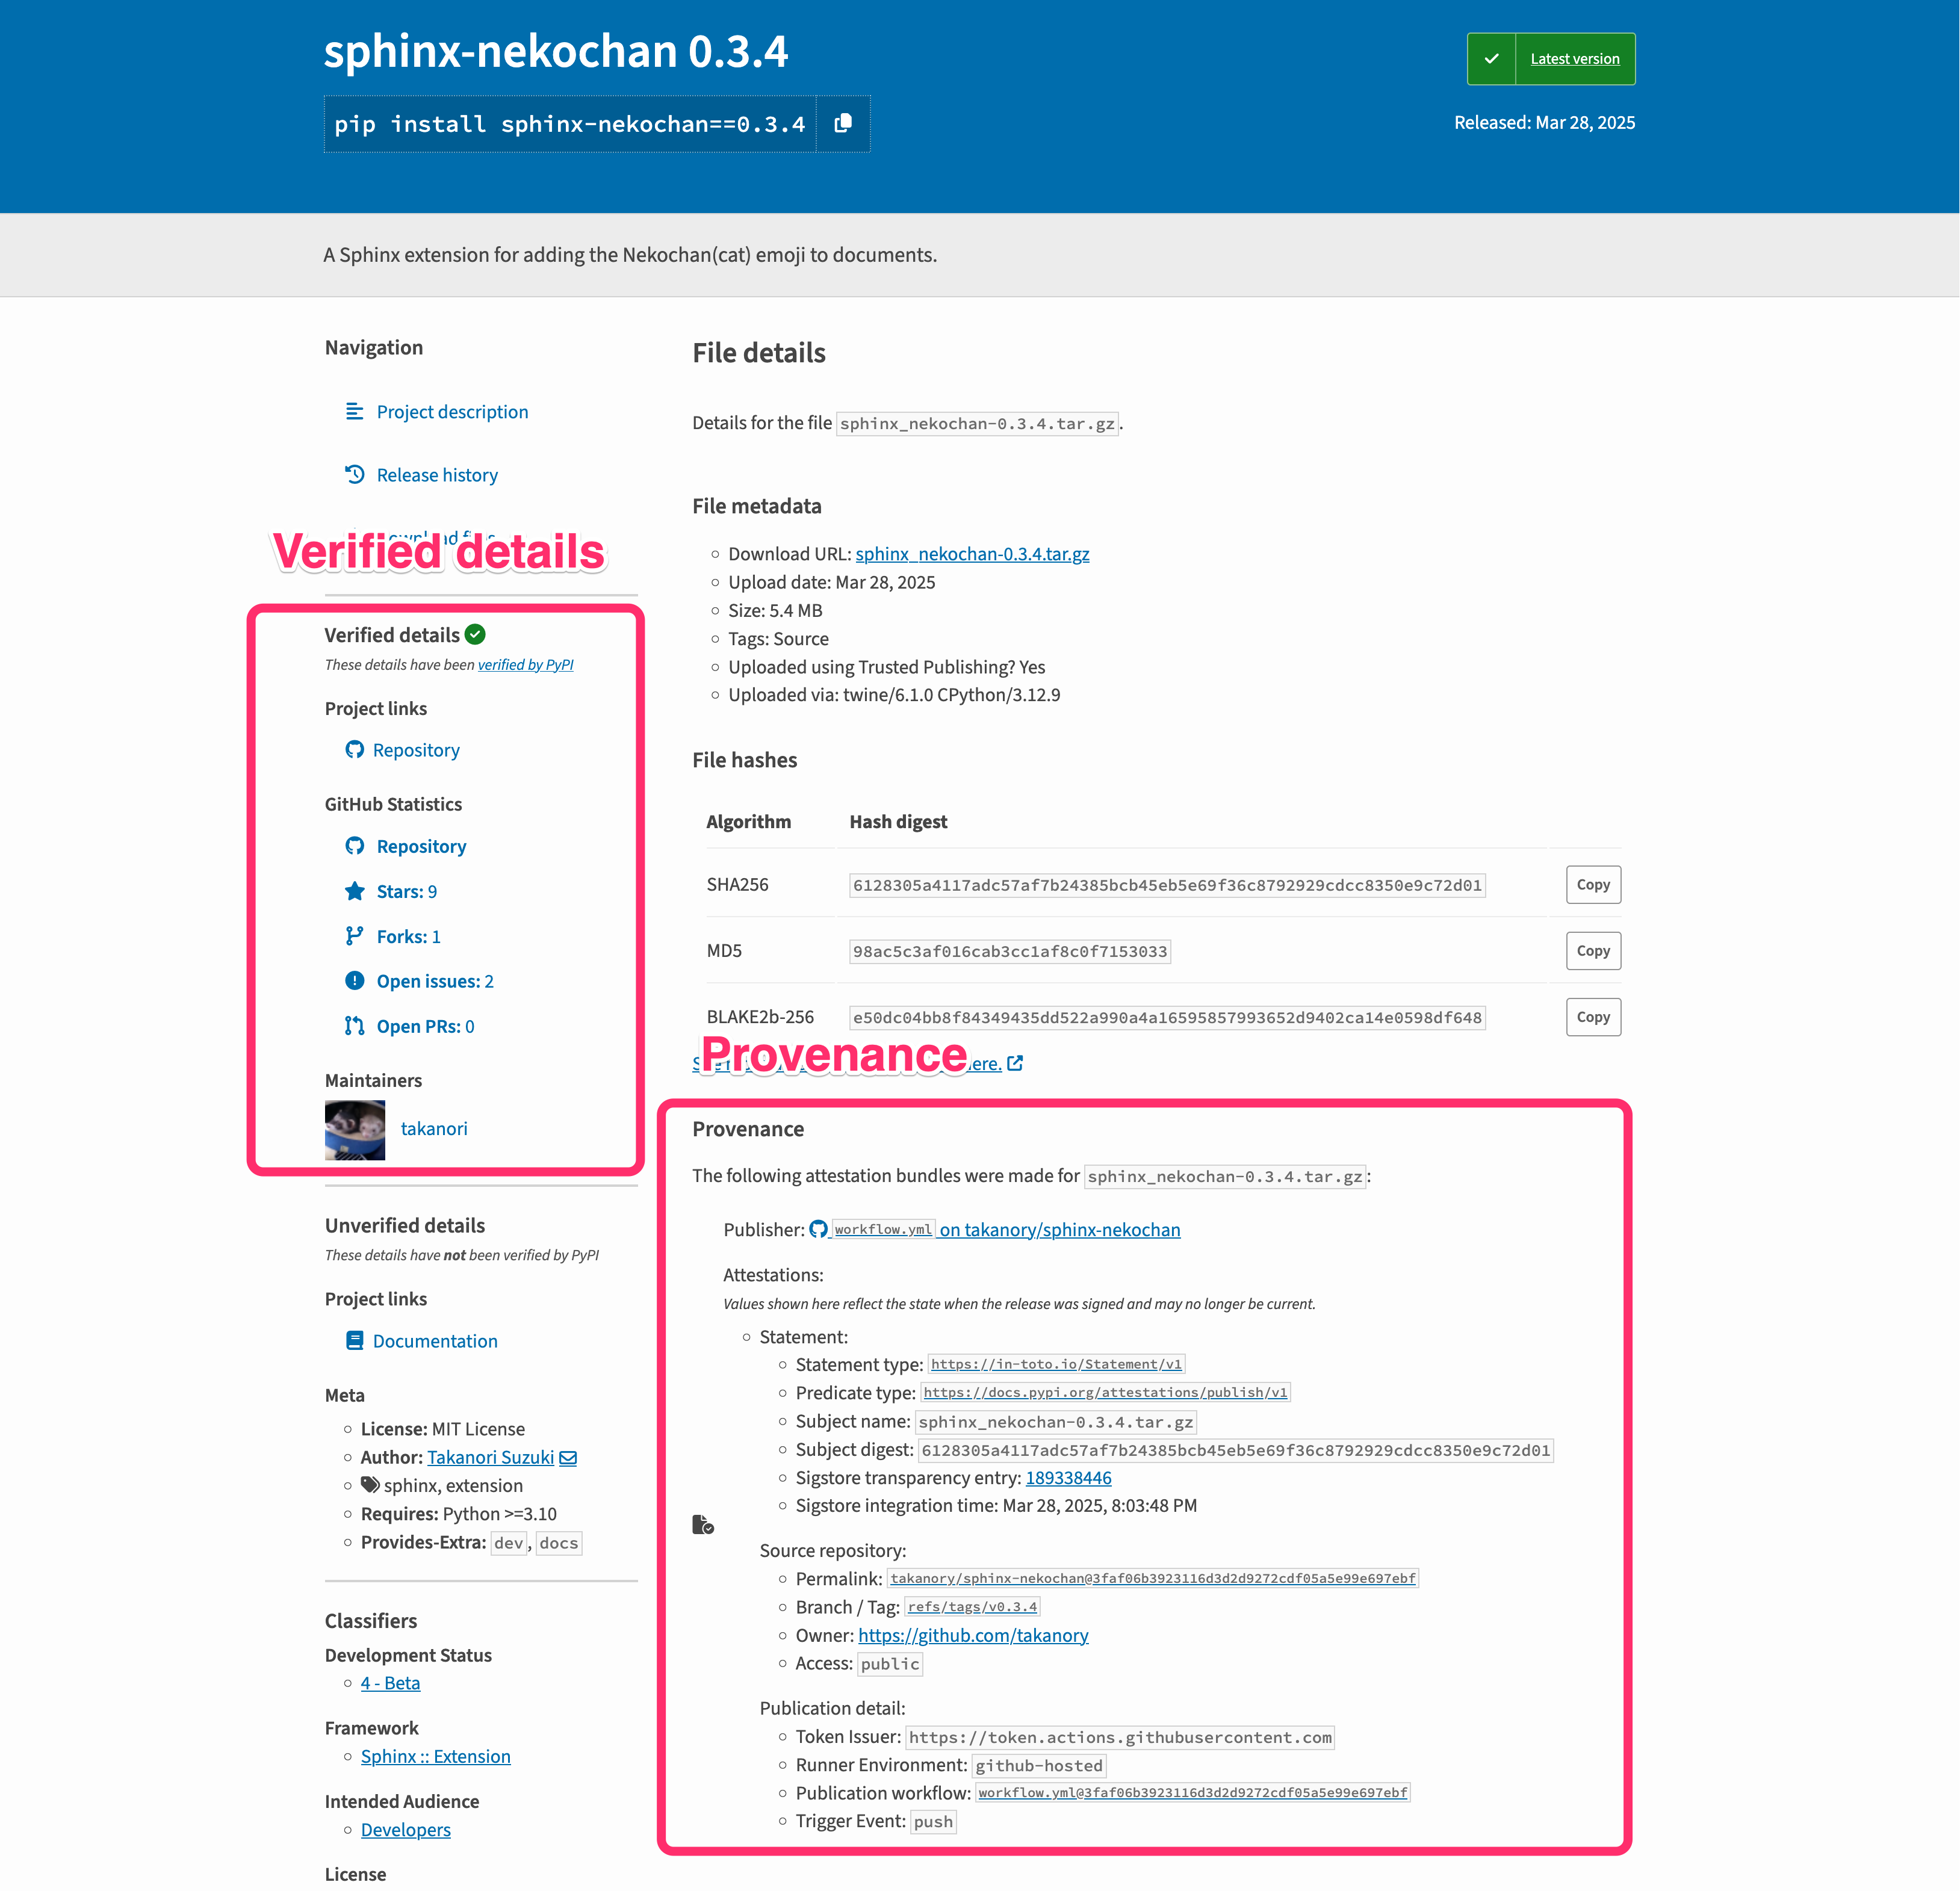Click the GitHub icon beside Stars count

(x=354, y=846)
